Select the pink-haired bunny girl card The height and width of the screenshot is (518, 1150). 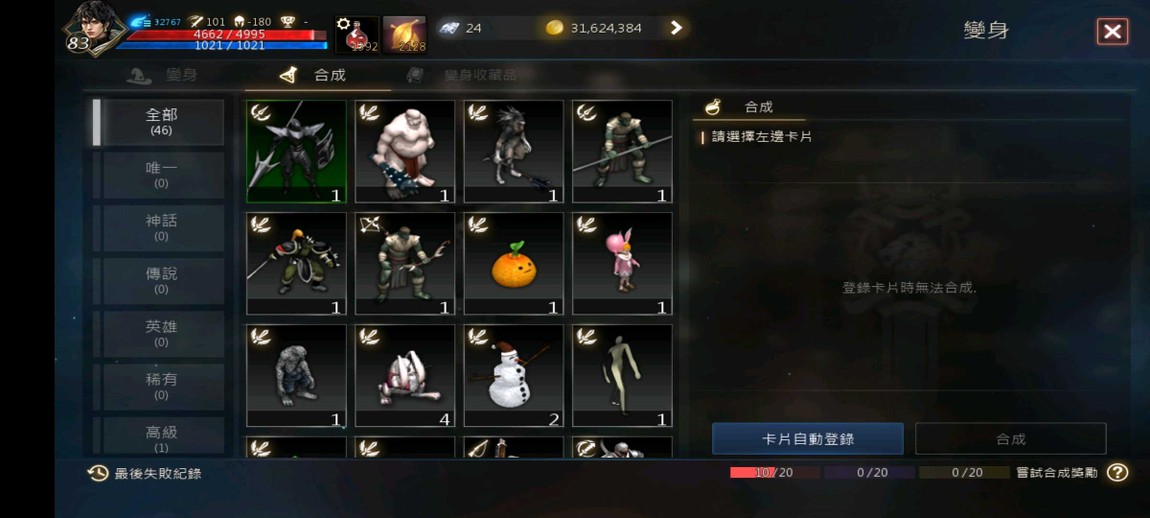622,263
